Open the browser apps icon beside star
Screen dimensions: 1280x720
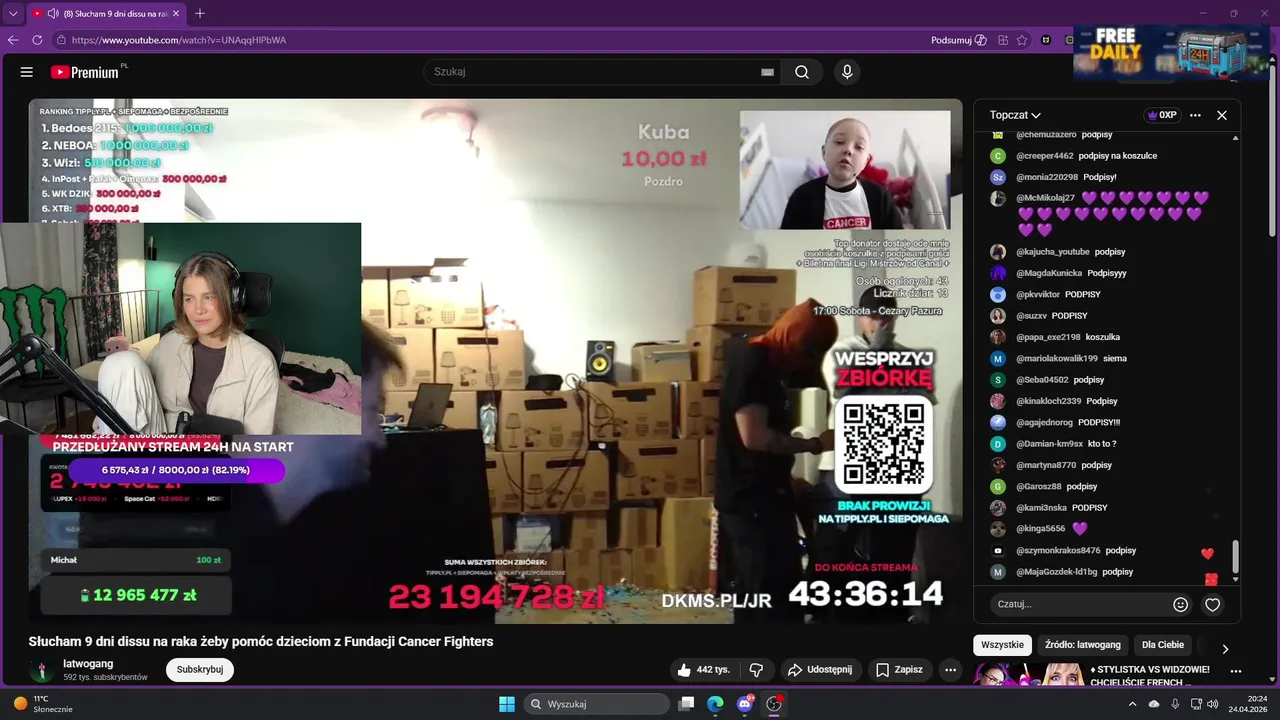(1002, 40)
